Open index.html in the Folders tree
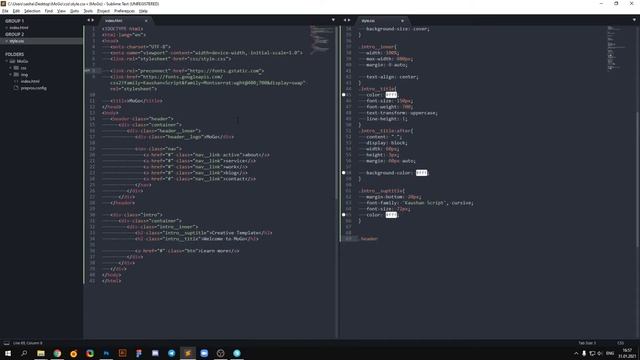The height and width of the screenshot is (360, 640). click(30, 81)
